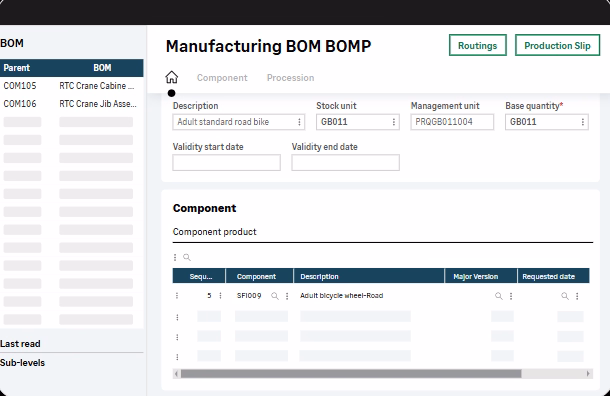Open sequence 5 cell actions menu

click(220, 296)
